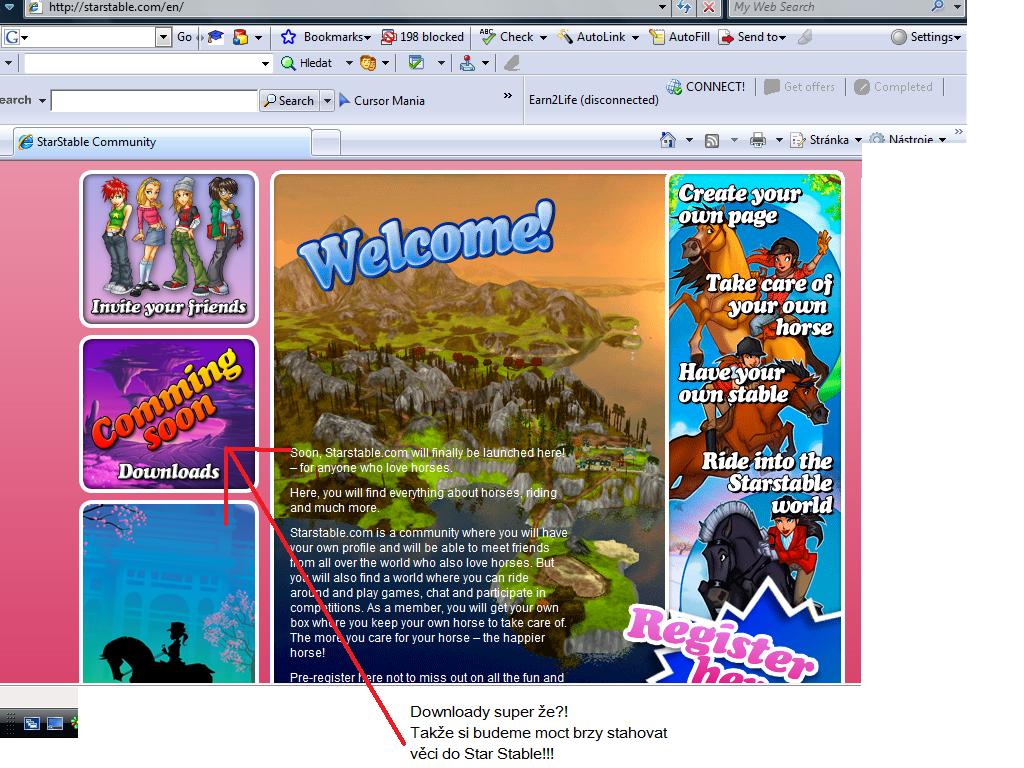Click the Cursor Mania arrow icon
This screenshot has height=768, width=1024.
coord(344,100)
